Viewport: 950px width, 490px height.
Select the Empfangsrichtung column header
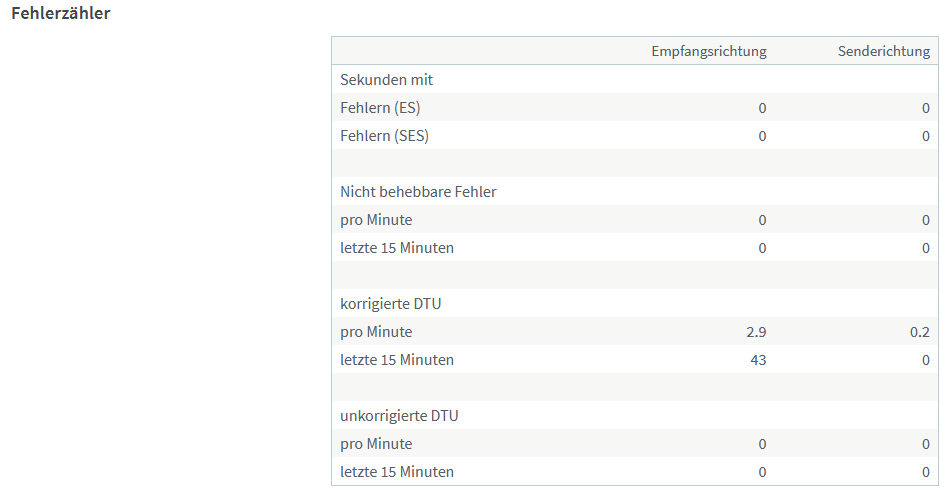pyautogui.click(x=709, y=51)
